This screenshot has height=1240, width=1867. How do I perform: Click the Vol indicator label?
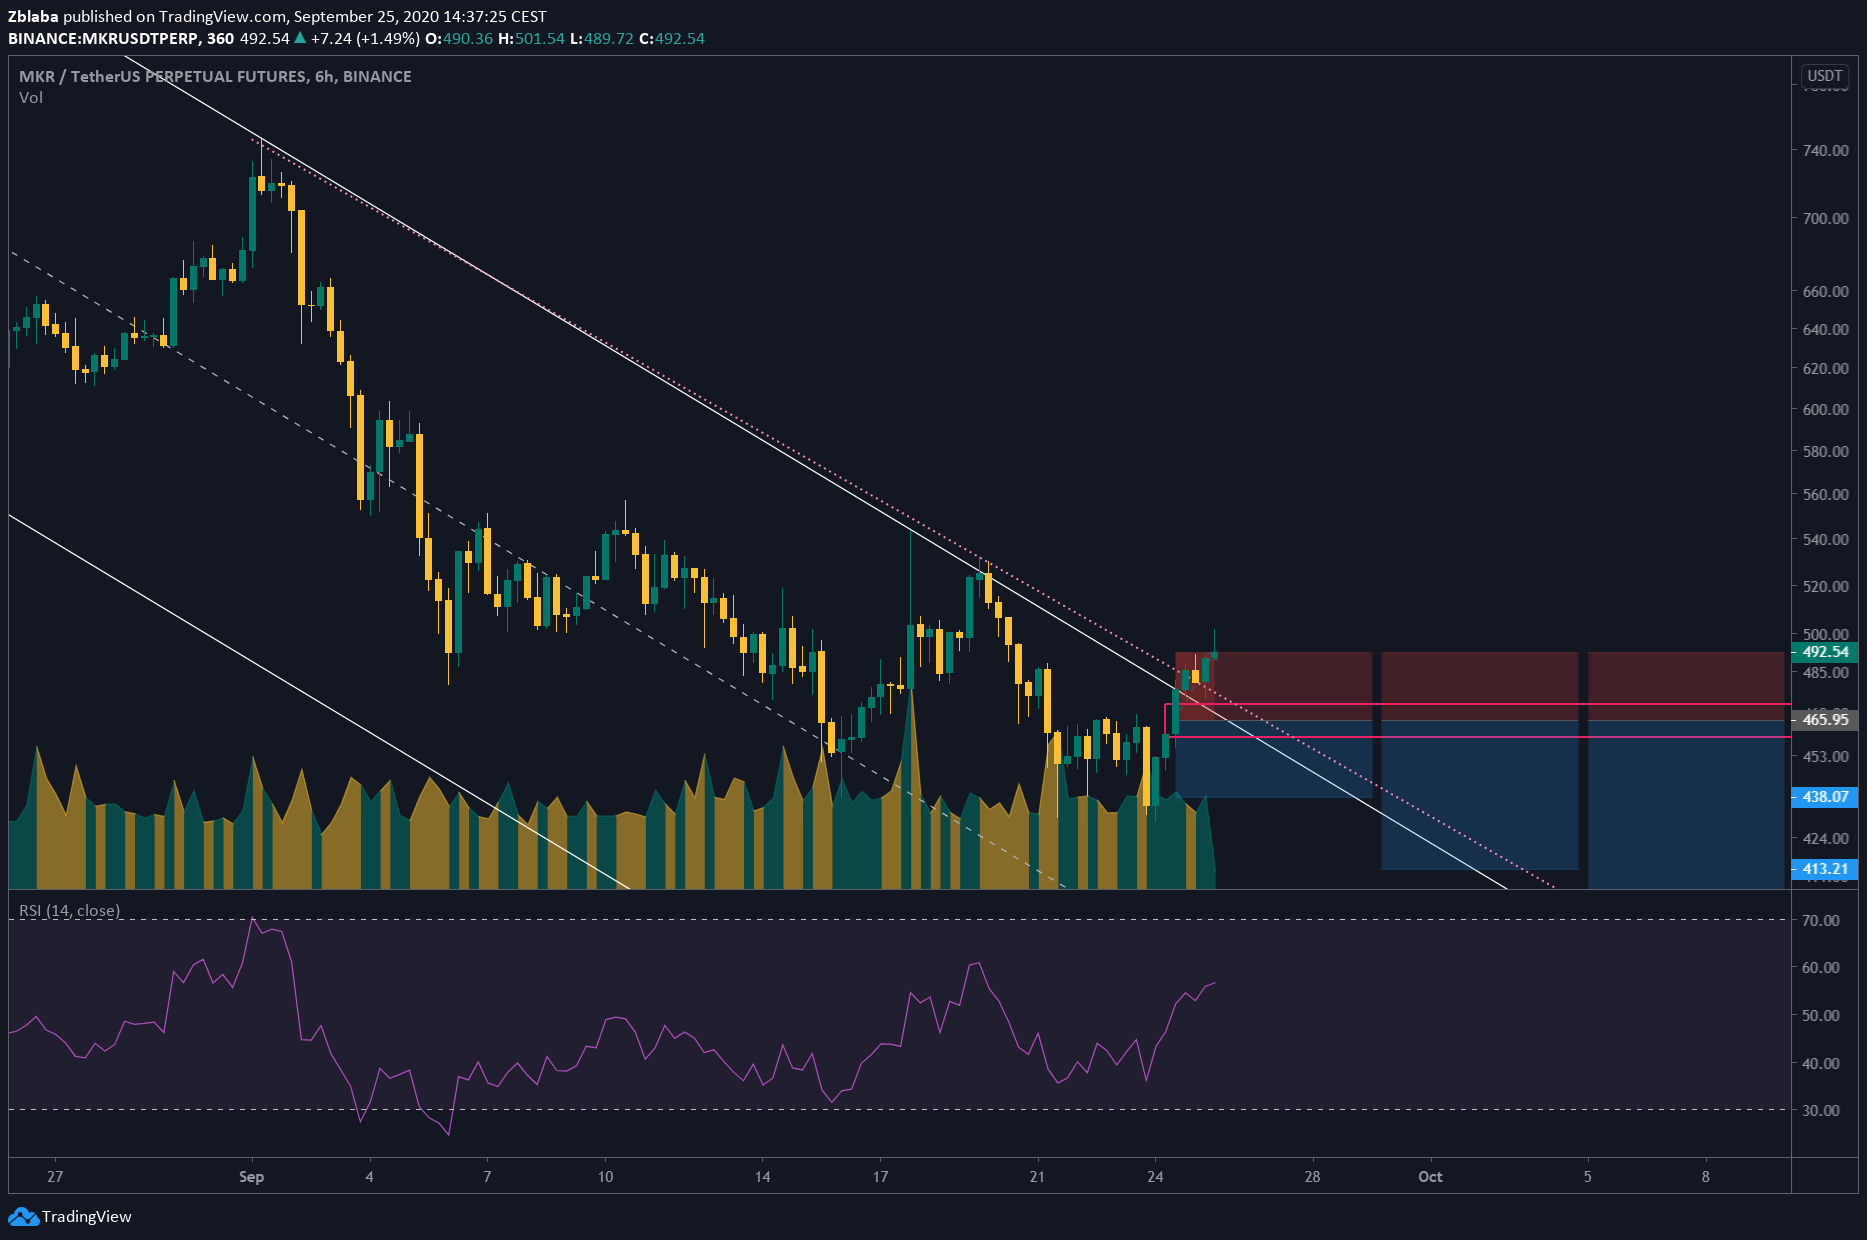(31, 98)
